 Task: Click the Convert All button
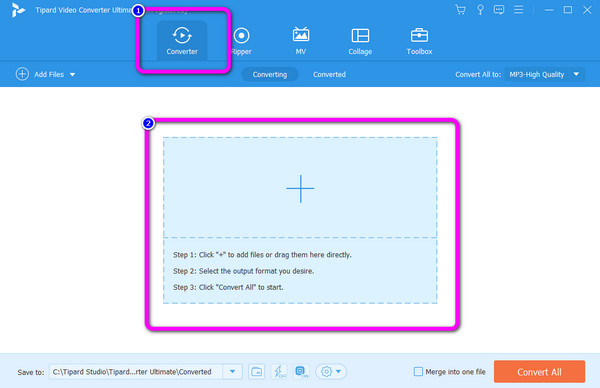(539, 372)
